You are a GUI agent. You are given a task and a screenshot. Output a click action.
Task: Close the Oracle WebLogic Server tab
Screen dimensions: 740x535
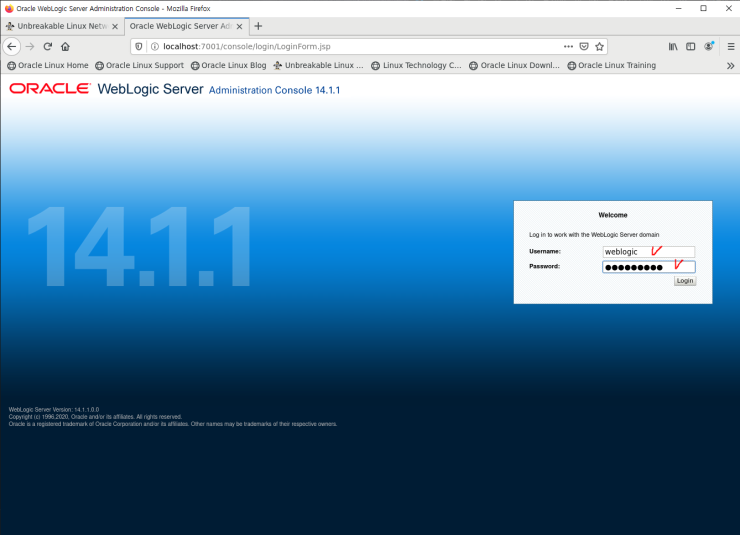(x=239, y=26)
